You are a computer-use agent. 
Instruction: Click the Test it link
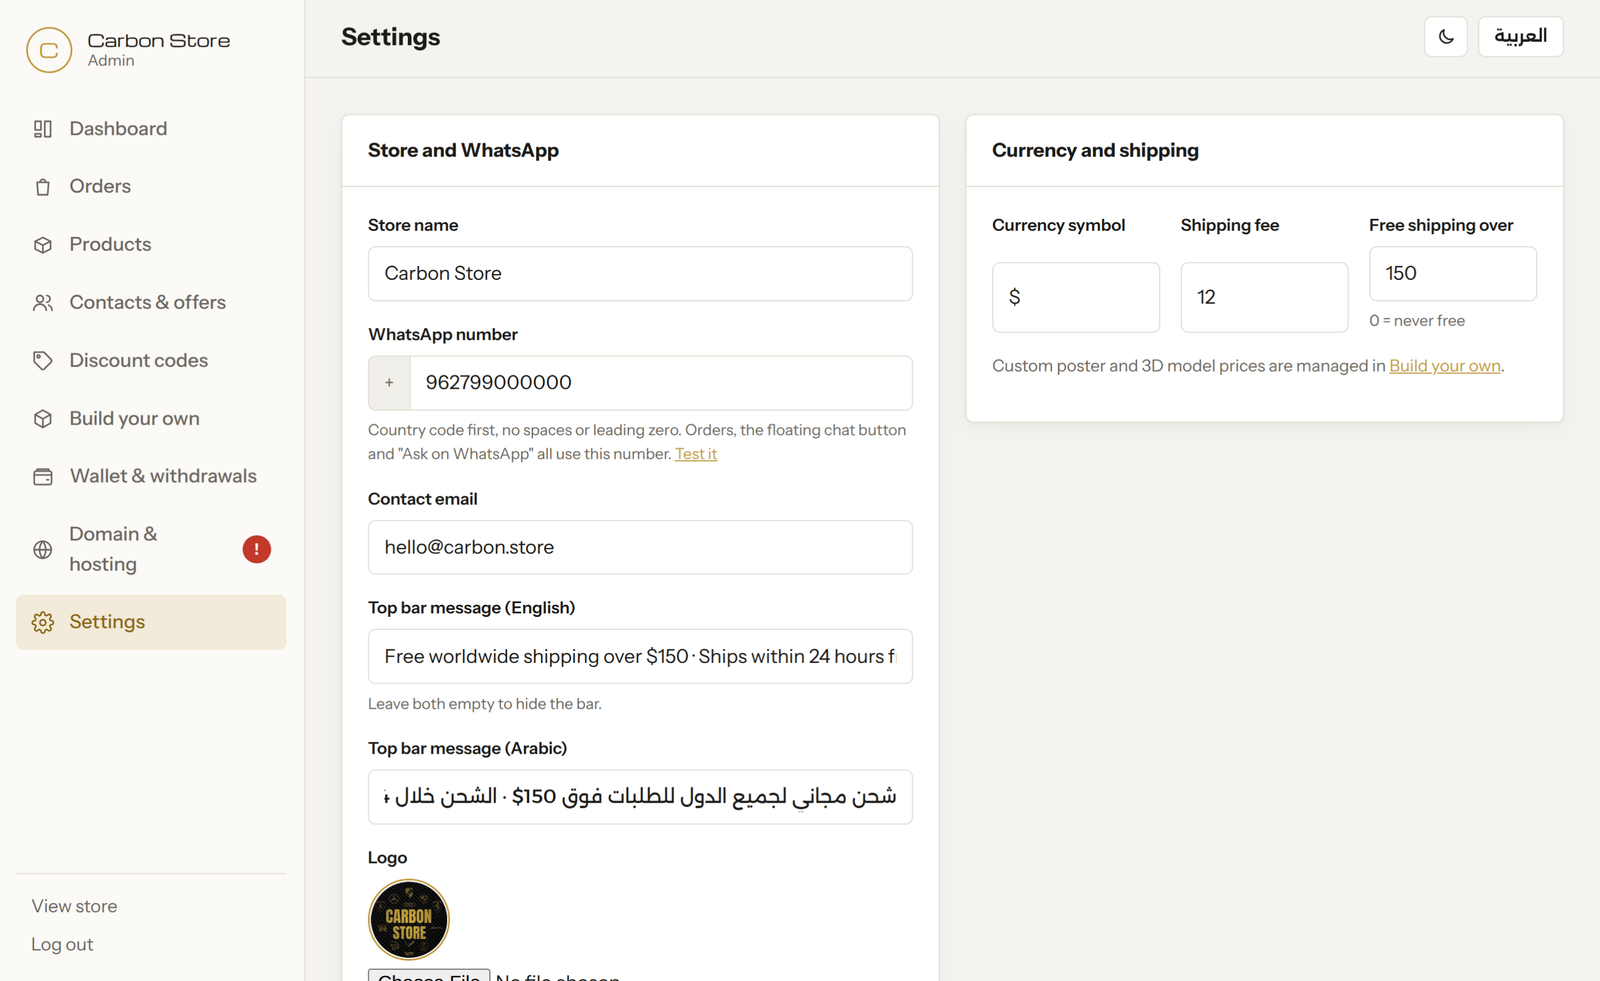click(696, 454)
